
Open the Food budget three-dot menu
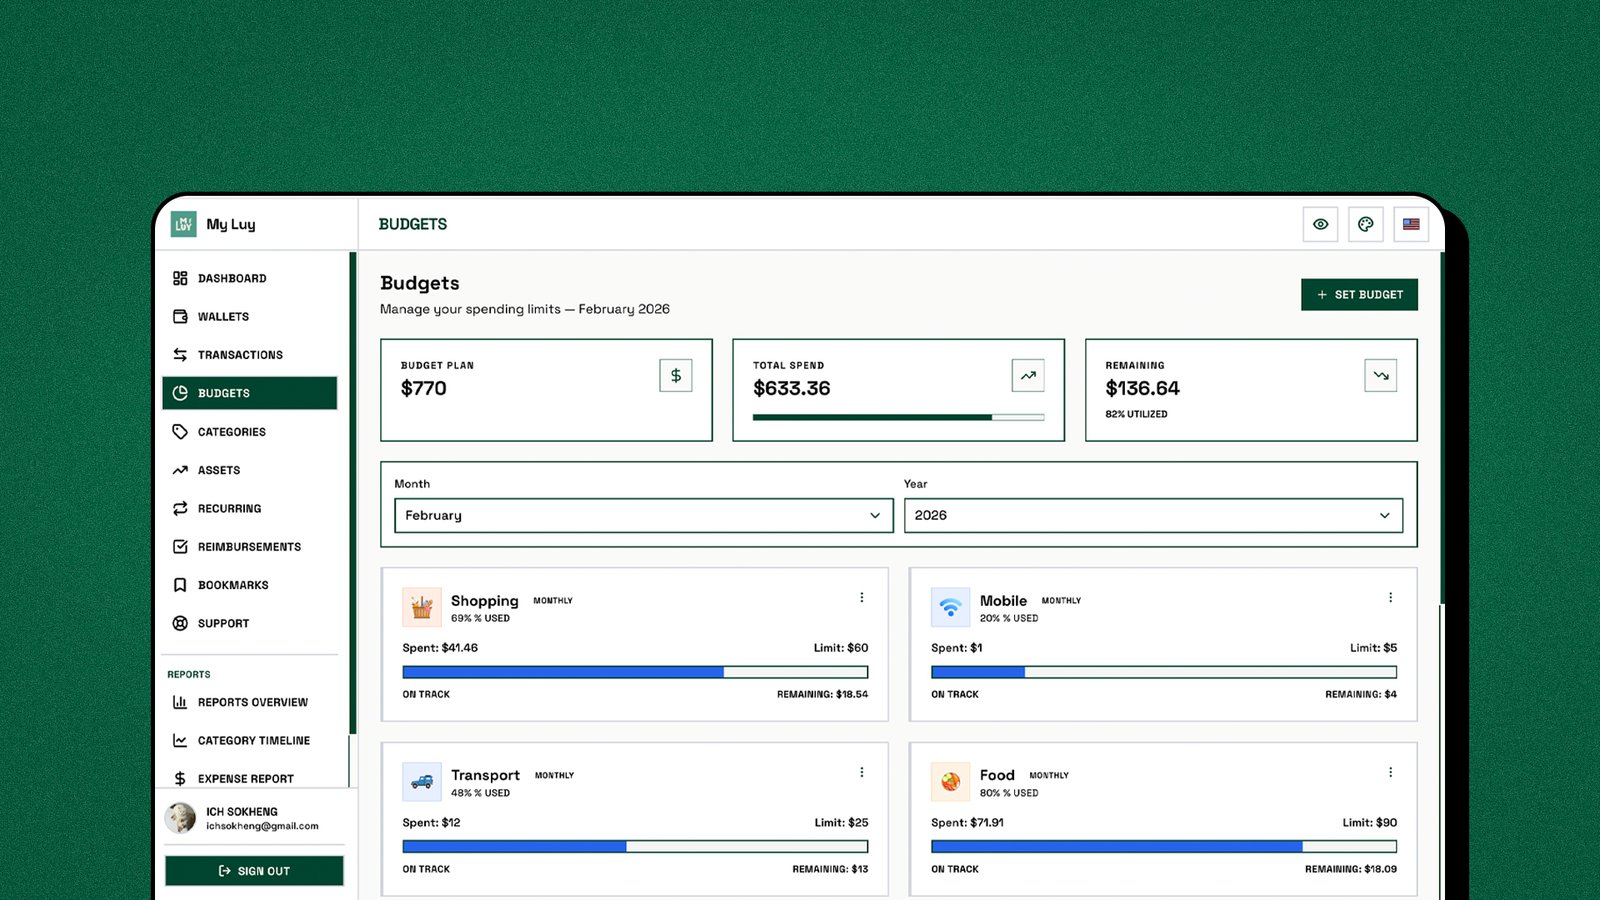[x=1390, y=772]
